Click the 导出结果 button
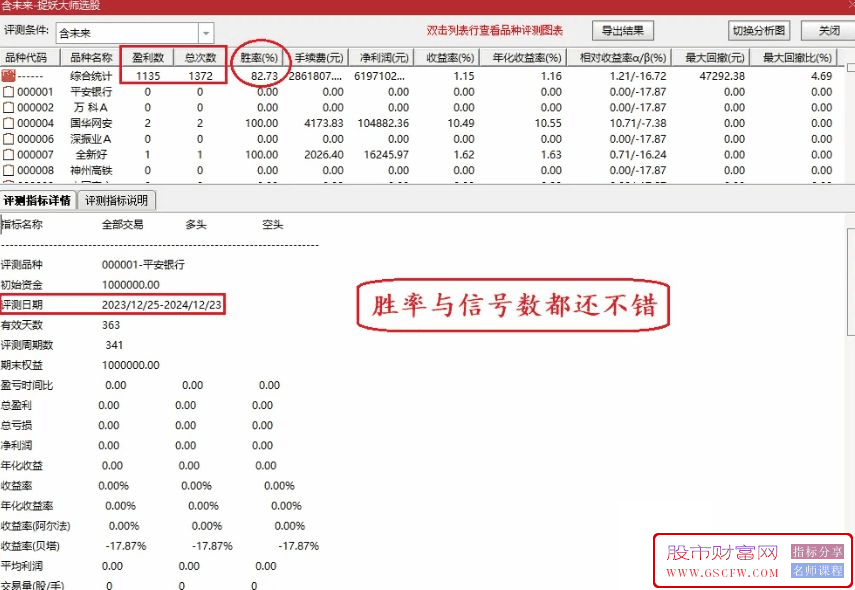The height and width of the screenshot is (590, 855). (x=623, y=31)
